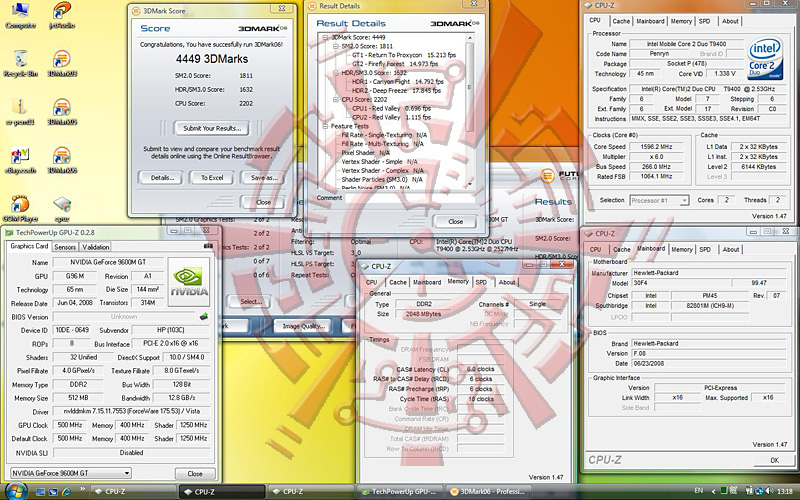Screen dimensions: 800x500
Task: Click the Internet Explorer quick launch icon
Action: [65, 492]
